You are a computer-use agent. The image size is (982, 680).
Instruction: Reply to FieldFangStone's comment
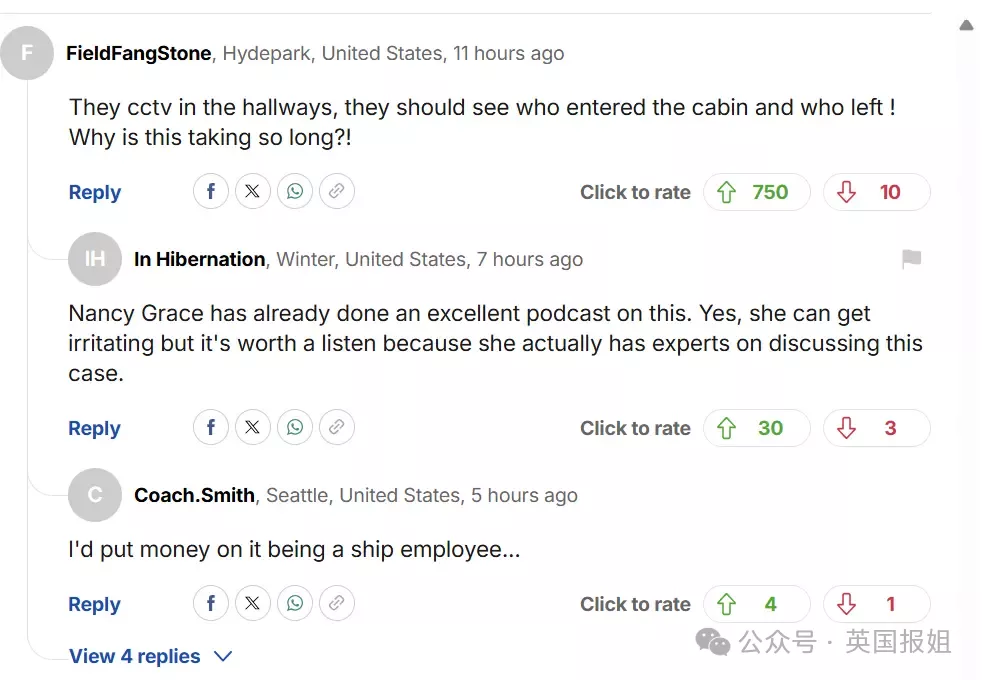tap(94, 193)
